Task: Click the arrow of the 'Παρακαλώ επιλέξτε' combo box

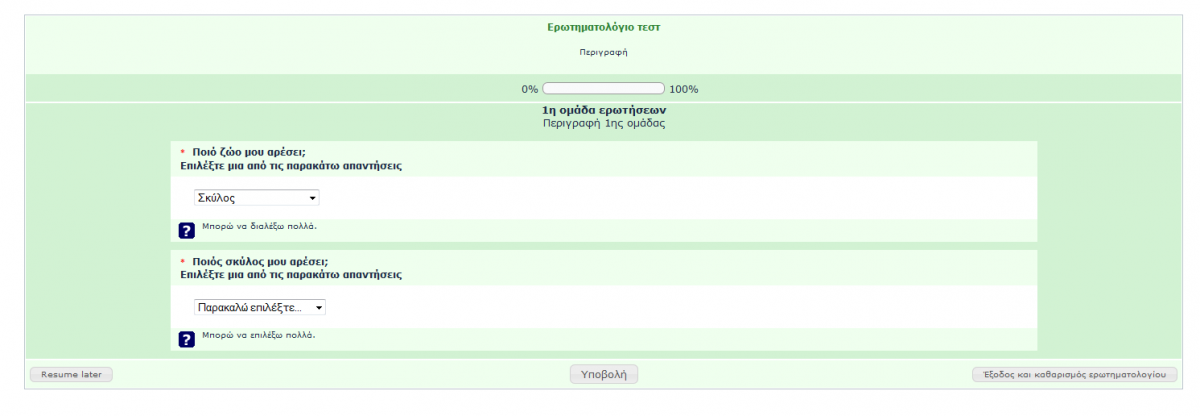Action: pos(319,307)
